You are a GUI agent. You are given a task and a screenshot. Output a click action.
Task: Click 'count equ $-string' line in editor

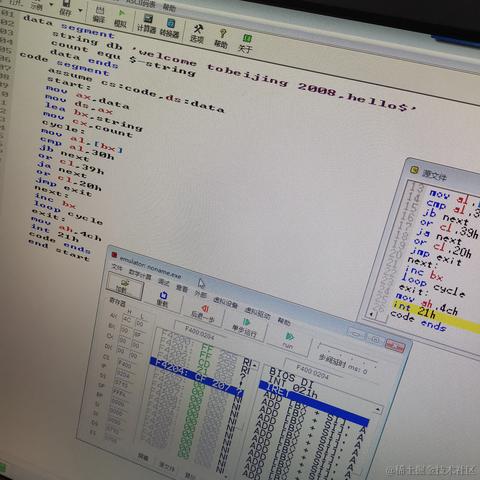click(123, 58)
